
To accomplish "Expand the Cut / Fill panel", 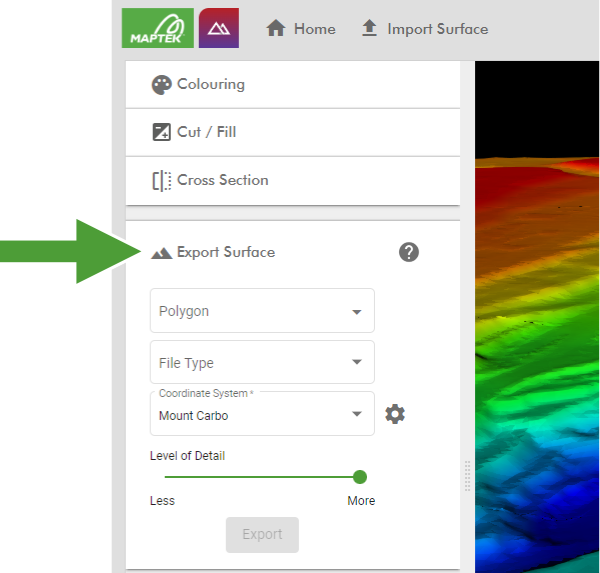I will pos(293,132).
